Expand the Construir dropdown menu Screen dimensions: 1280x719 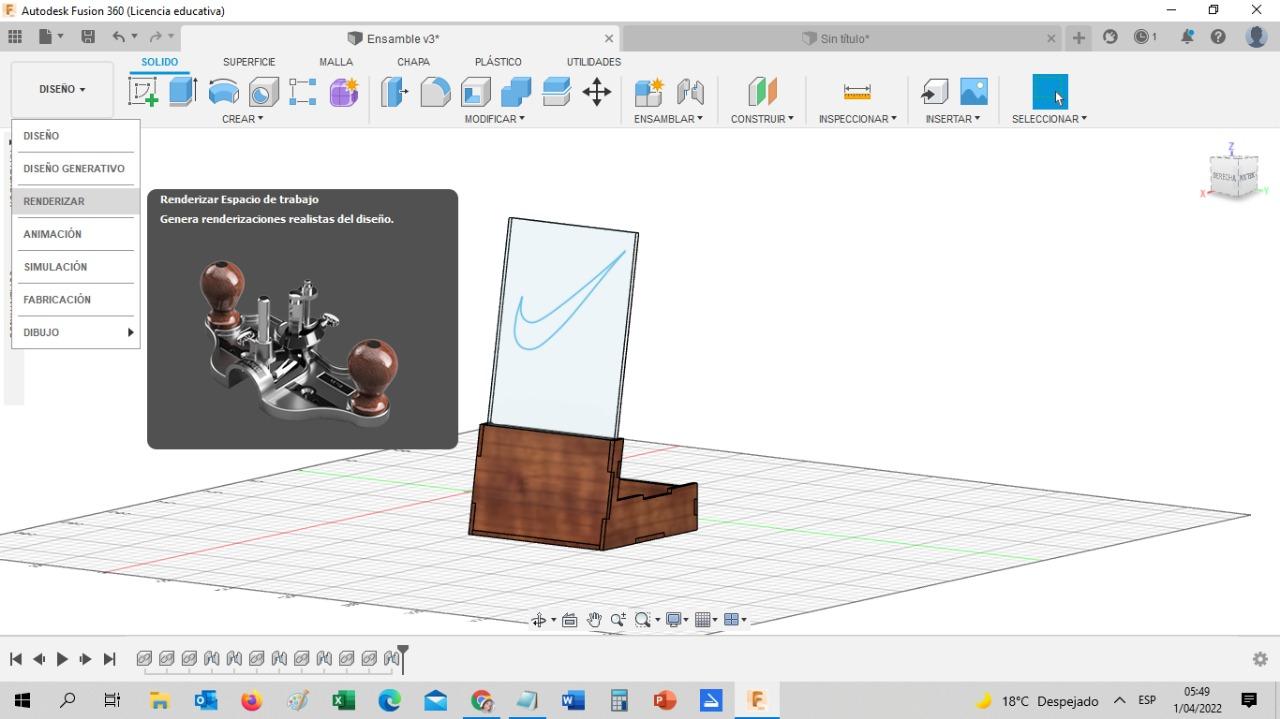762,119
